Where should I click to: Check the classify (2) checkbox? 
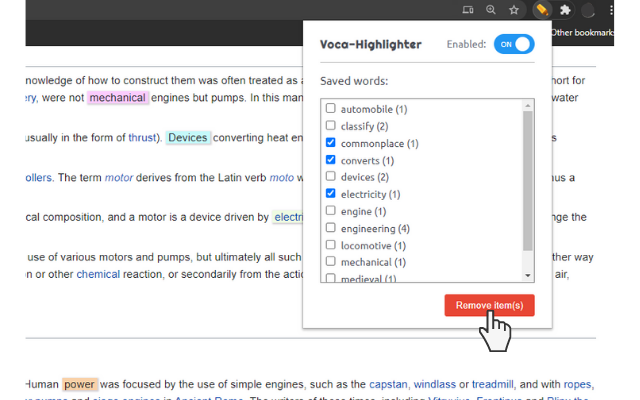pyautogui.click(x=331, y=125)
